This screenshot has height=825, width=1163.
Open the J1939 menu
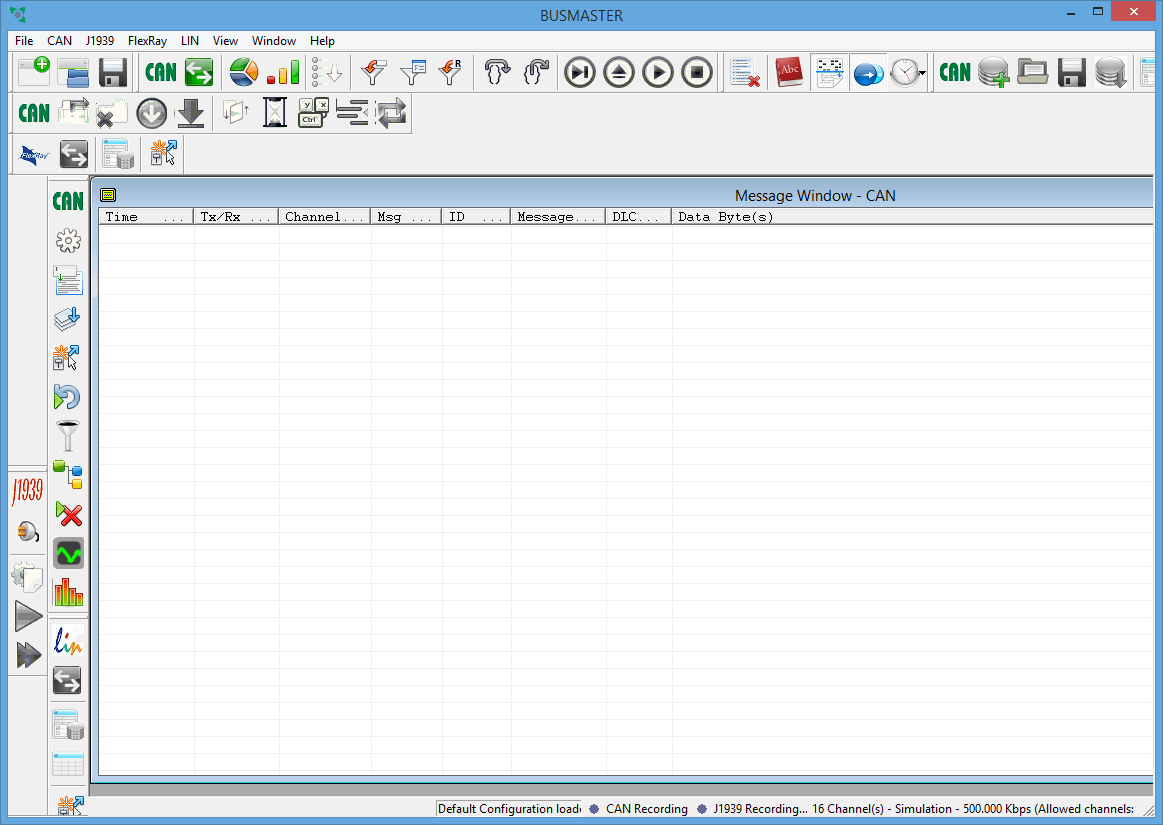tap(99, 41)
